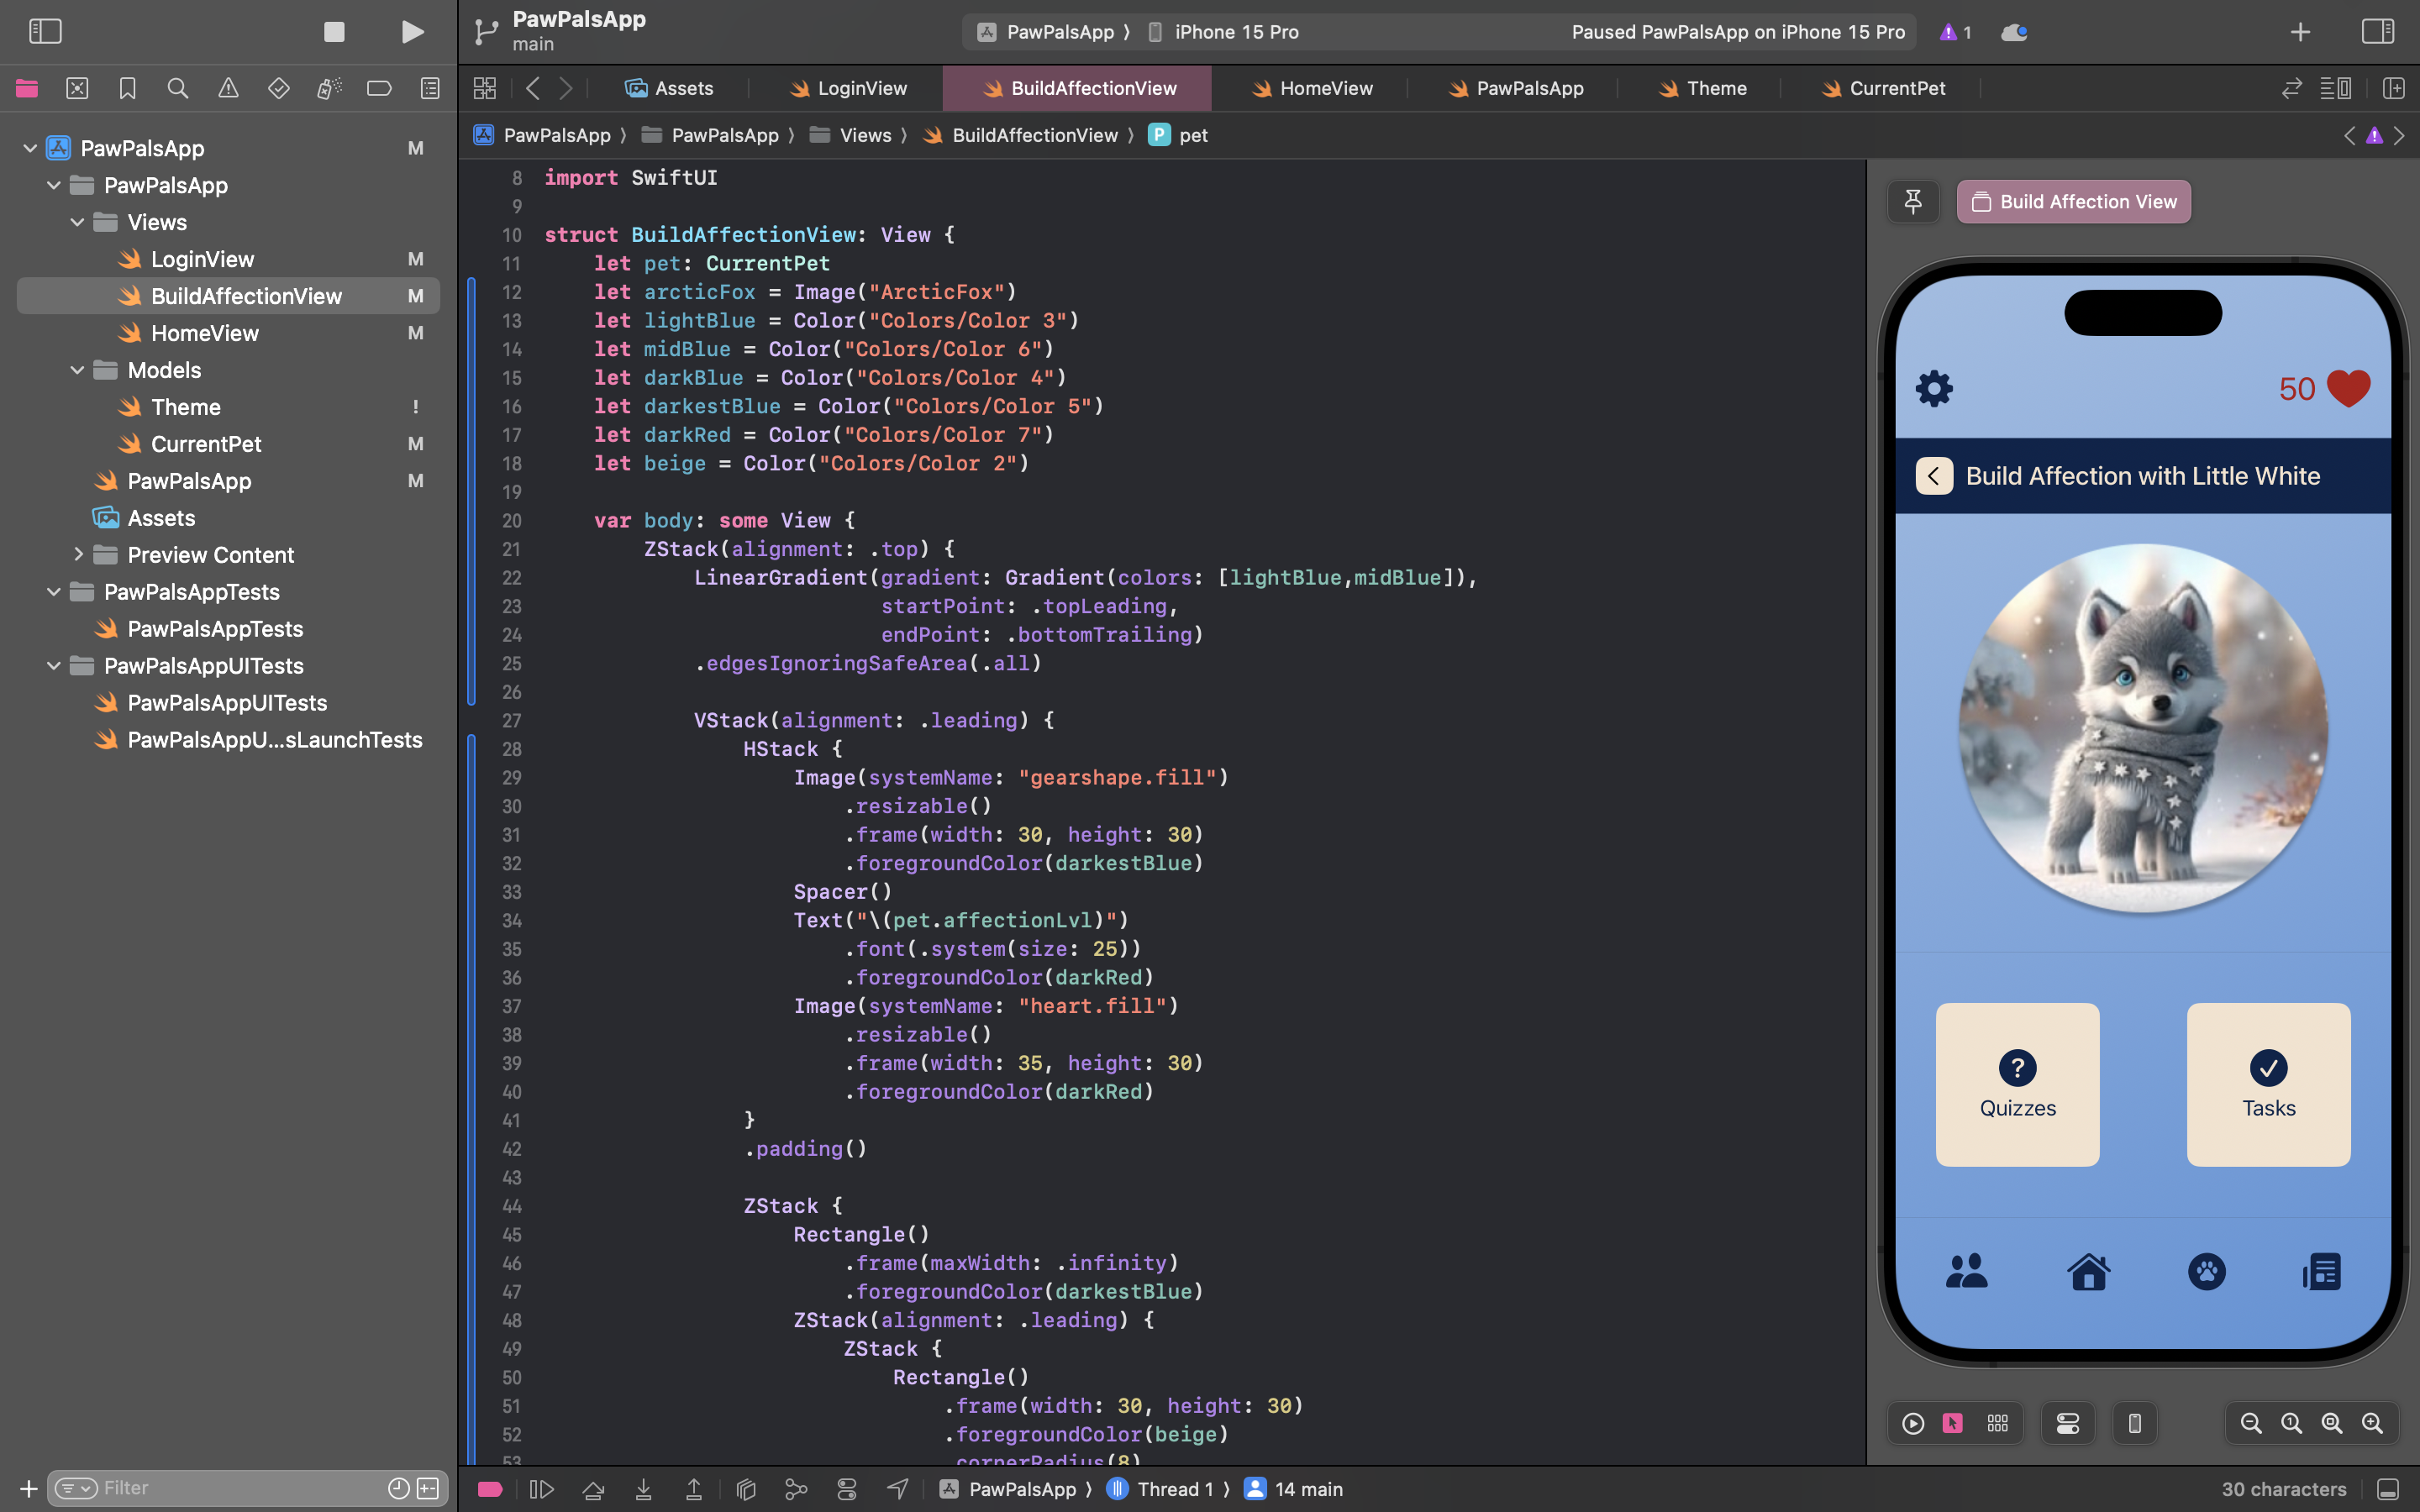Viewport: 2420px width, 1512px height.
Task: Toggle breakpoints activation in debug bar
Action: pos(490,1490)
